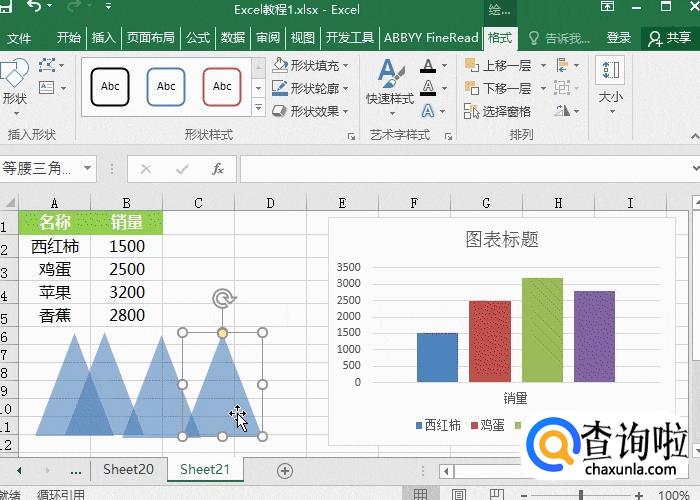700x500 pixels.
Task: Add a new sheet with plus icon
Action: point(285,470)
